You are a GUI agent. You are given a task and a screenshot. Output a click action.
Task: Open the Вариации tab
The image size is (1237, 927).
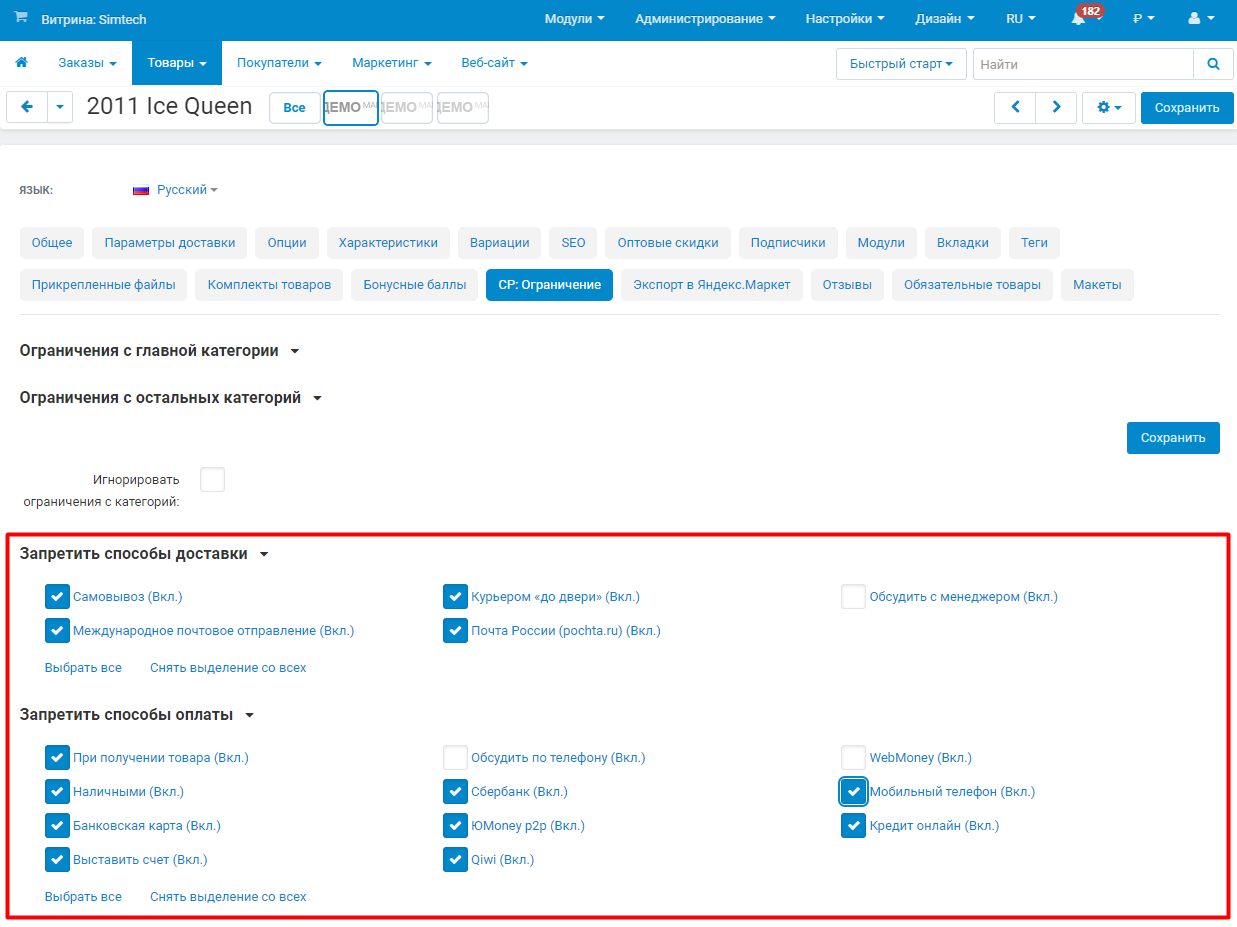pos(500,242)
